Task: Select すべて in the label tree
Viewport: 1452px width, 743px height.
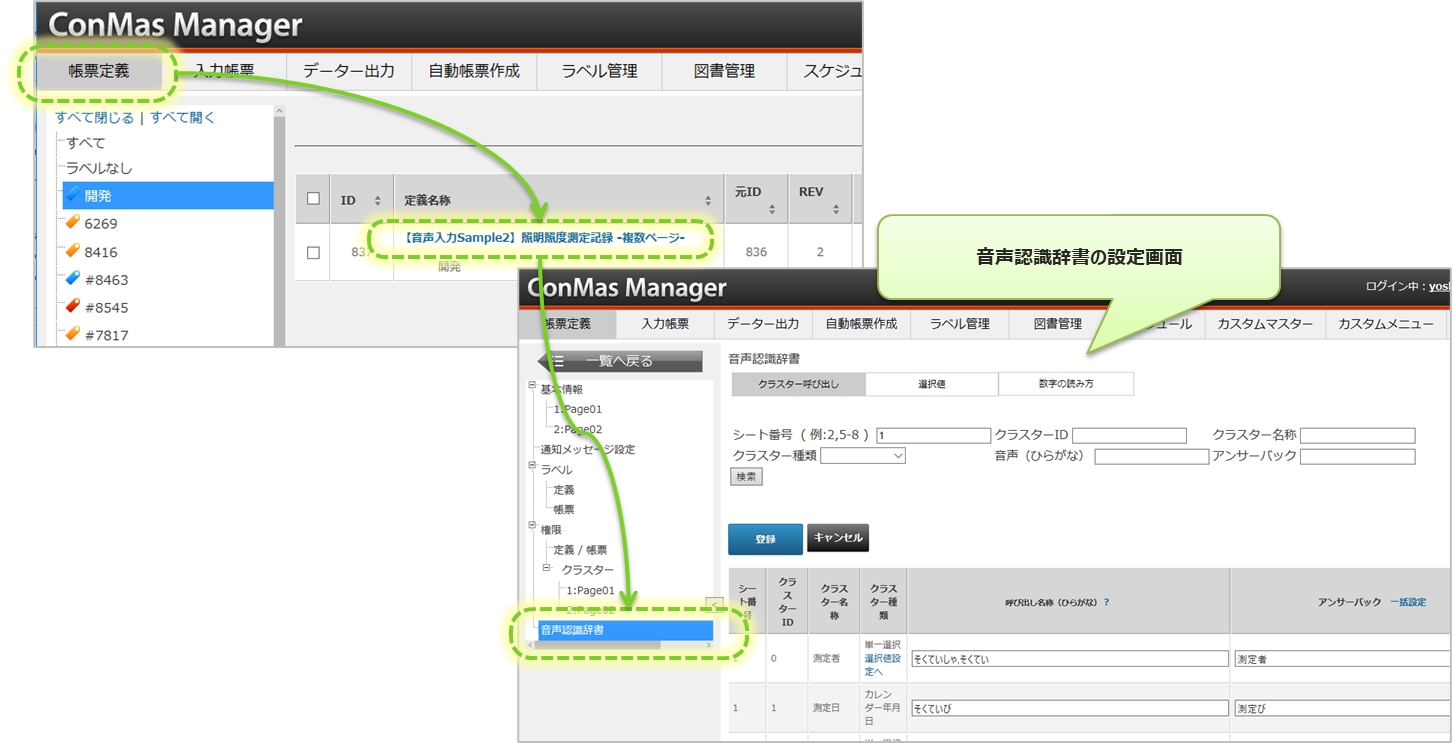Action: (86, 143)
